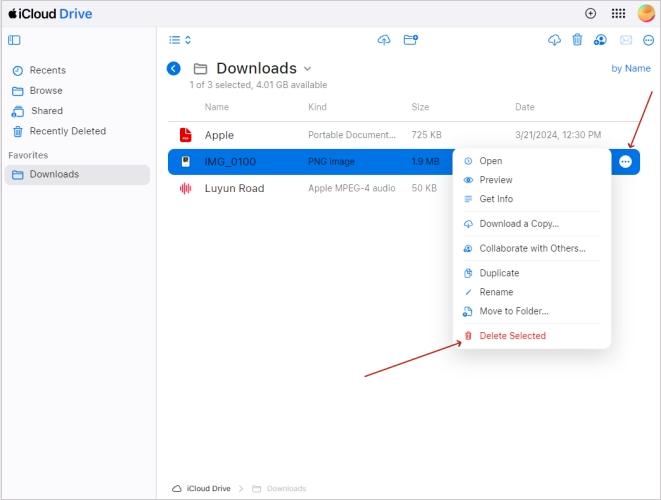Click the trash delete icon in toolbar
This screenshot has height=500, width=661.
pyautogui.click(x=577, y=40)
